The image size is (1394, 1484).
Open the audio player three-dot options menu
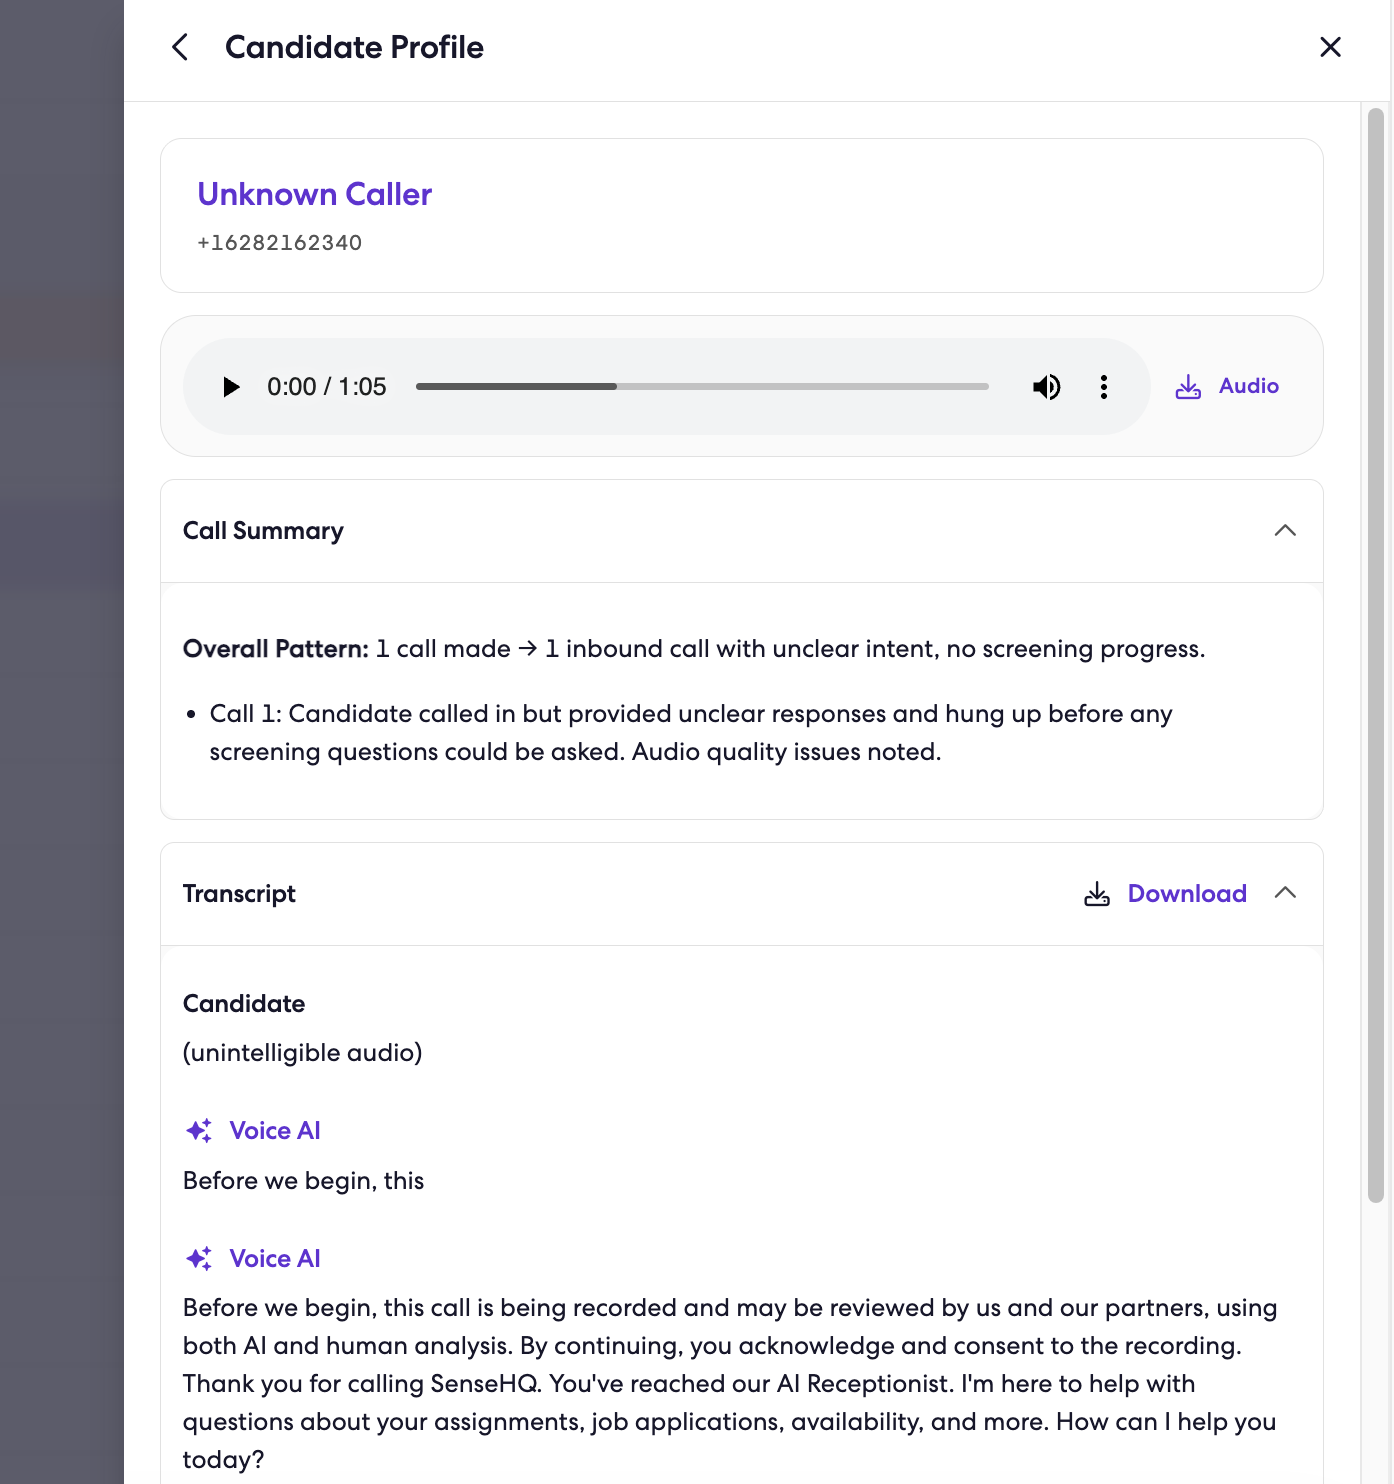click(x=1104, y=387)
